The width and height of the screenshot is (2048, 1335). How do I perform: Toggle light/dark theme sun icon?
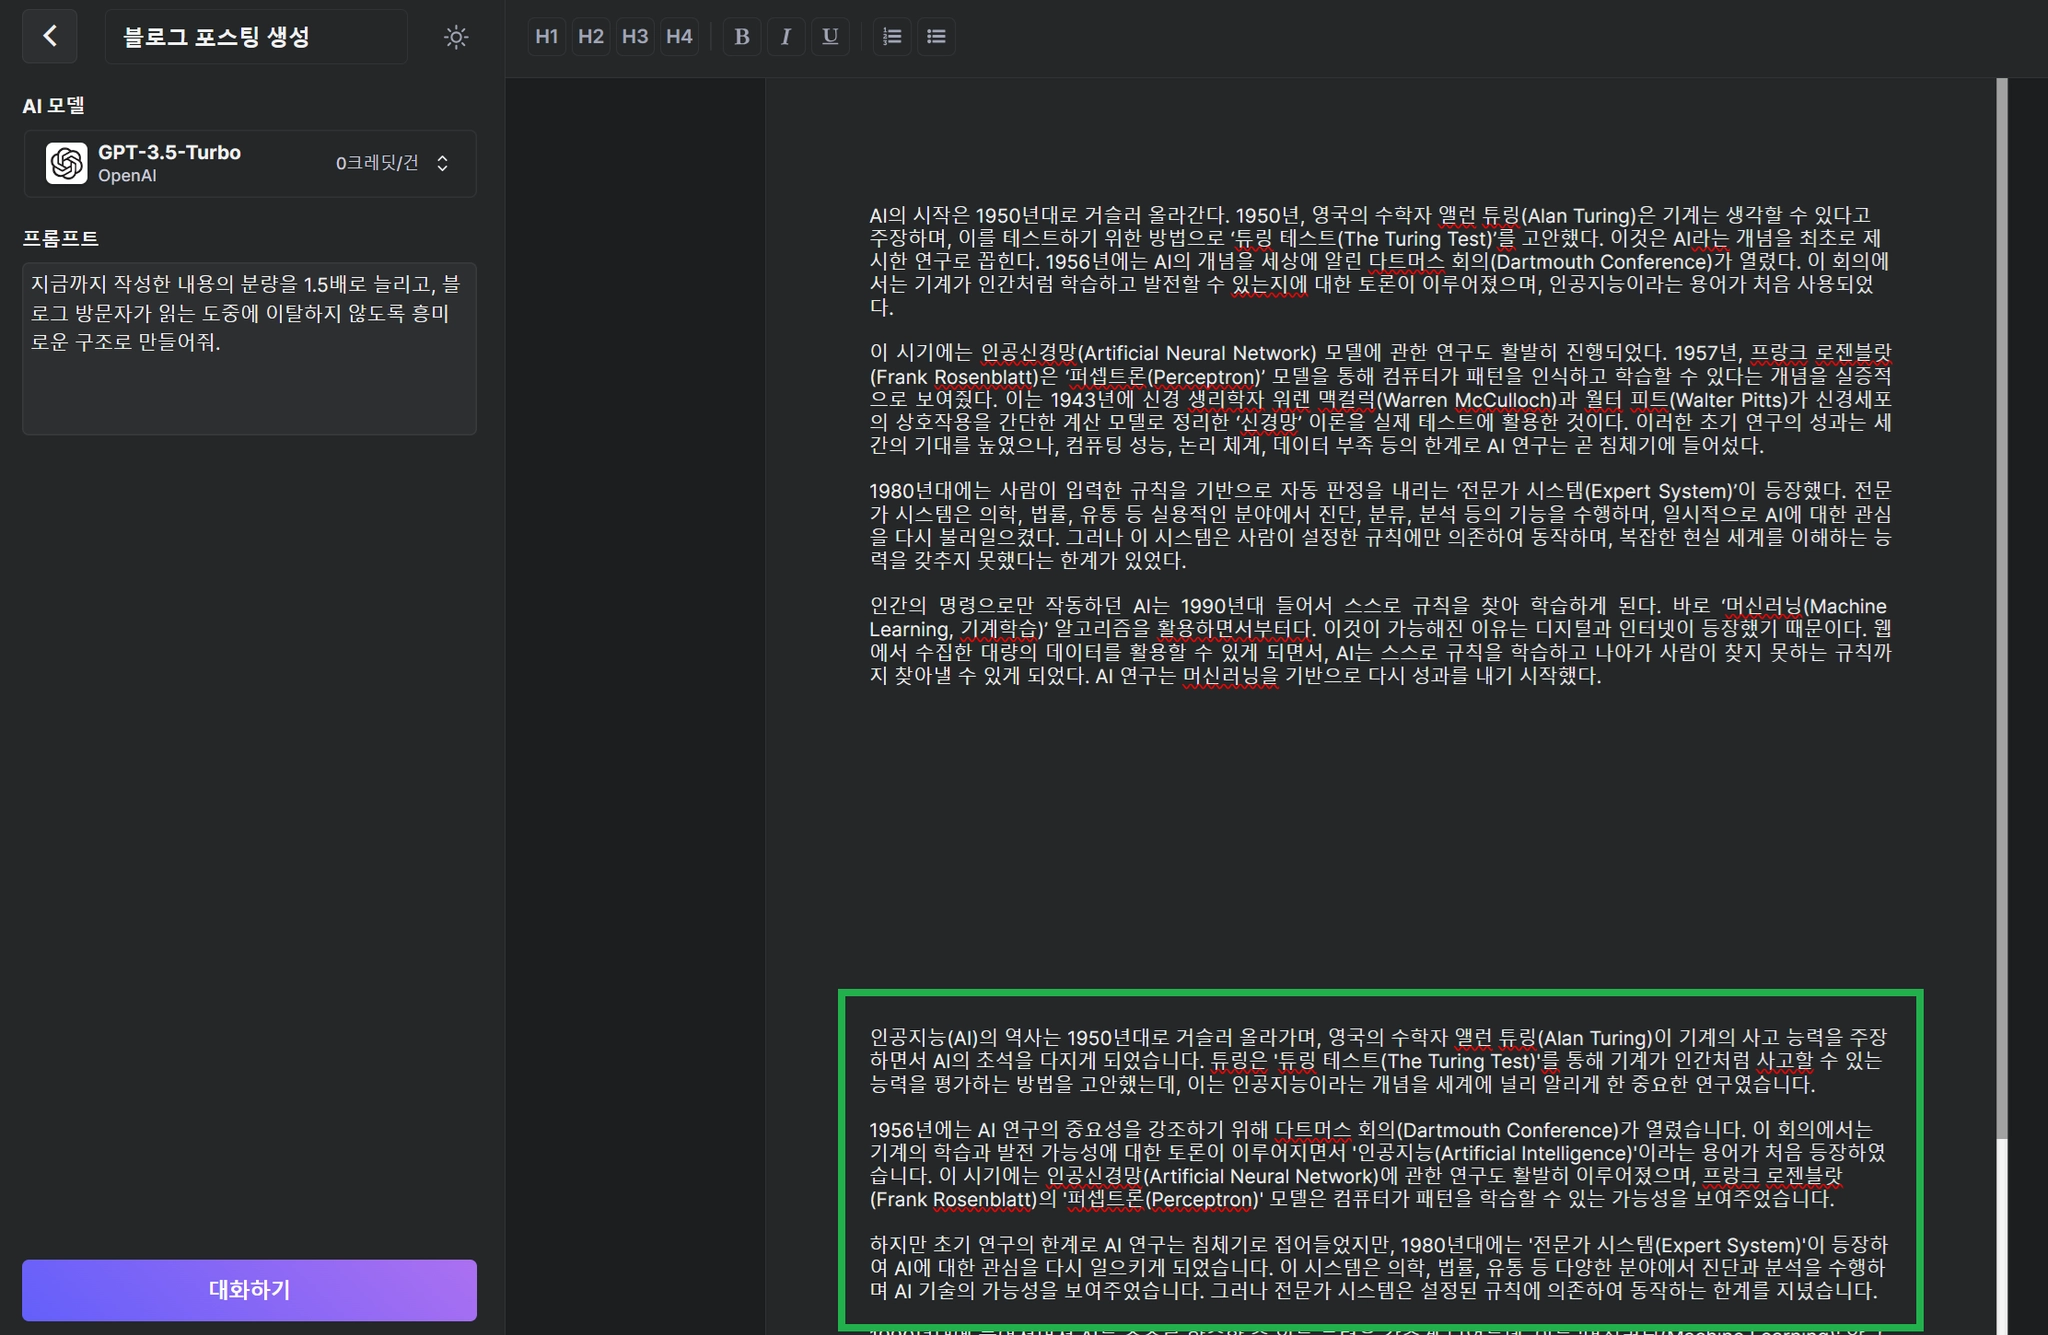click(456, 37)
